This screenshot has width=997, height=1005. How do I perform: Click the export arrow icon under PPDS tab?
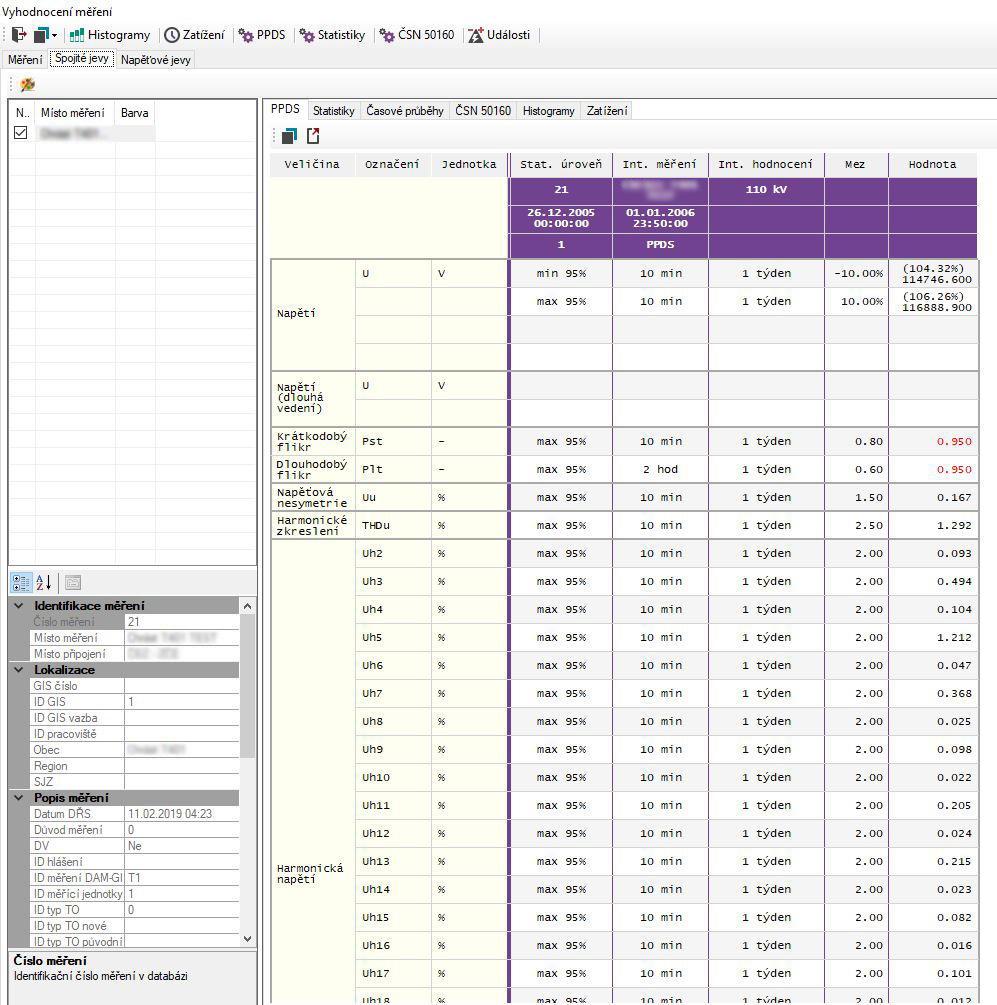pyautogui.click(x=313, y=136)
